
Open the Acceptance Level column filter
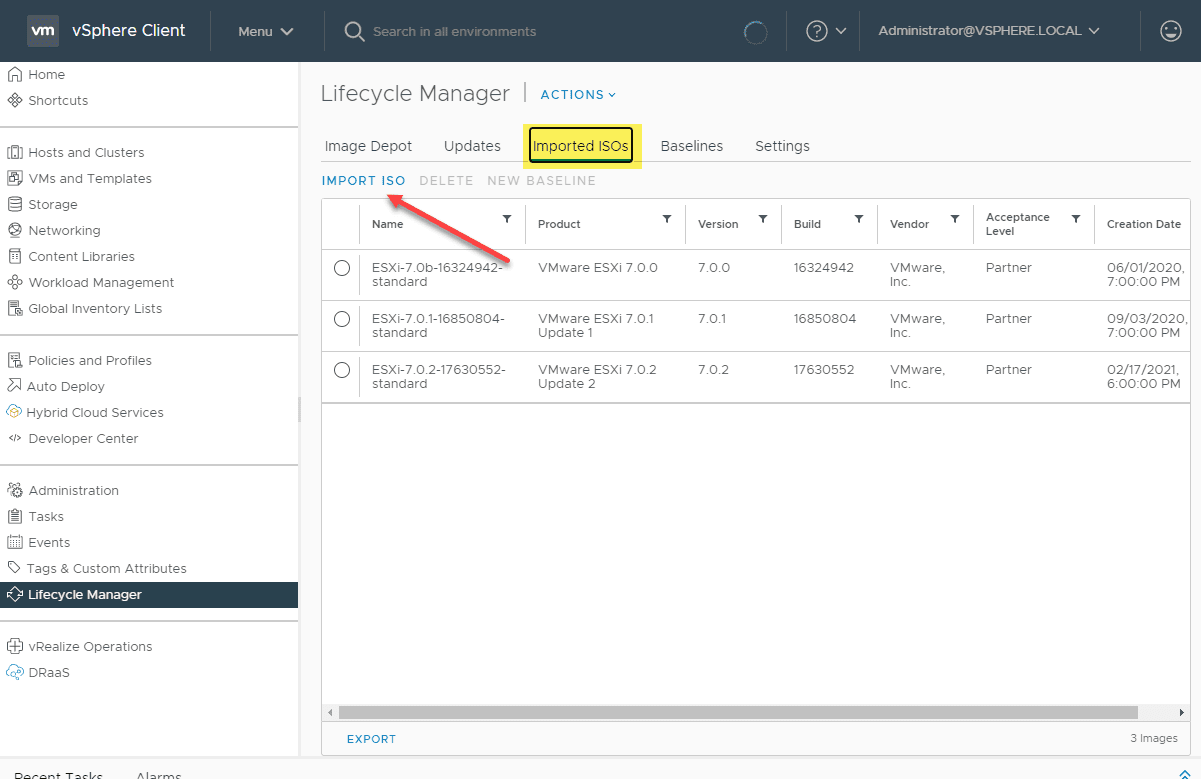pyautogui.click(x=1076, y=219)
